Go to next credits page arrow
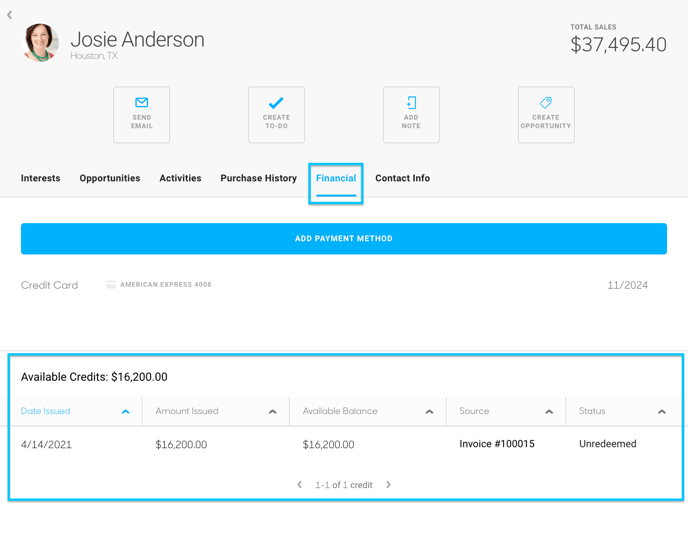This screenshot has height=545, width=688. click(x=388, y=484)
